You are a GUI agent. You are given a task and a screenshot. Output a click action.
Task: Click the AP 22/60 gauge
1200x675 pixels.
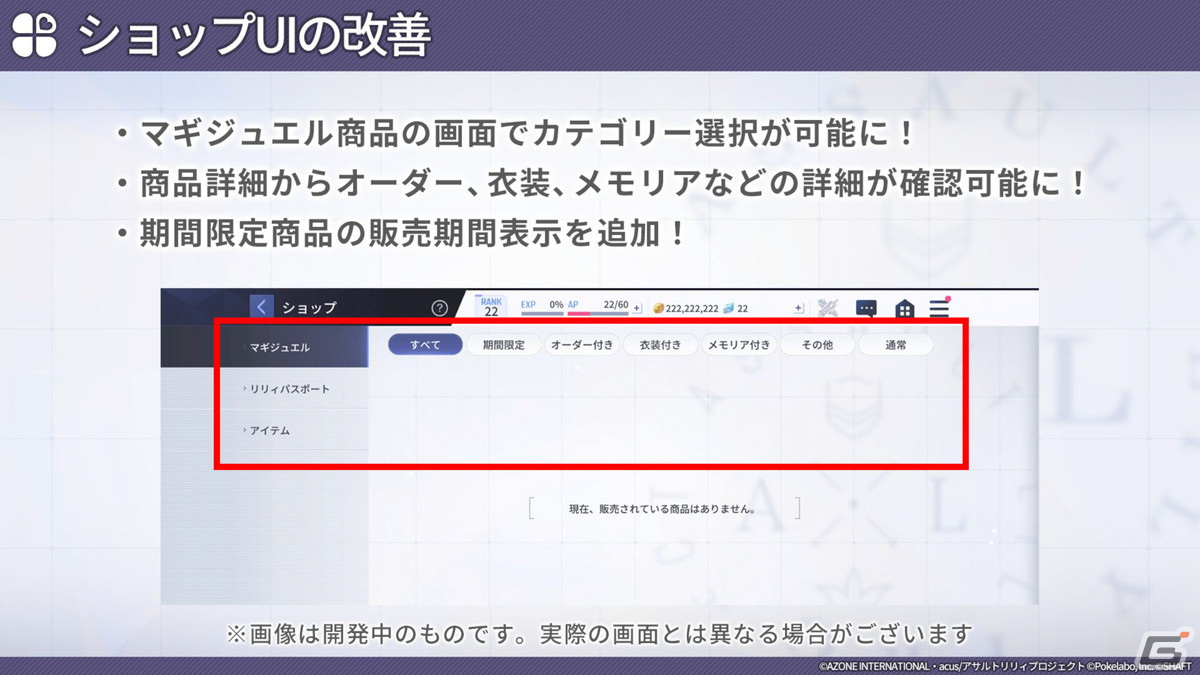[x=598, y=308]
